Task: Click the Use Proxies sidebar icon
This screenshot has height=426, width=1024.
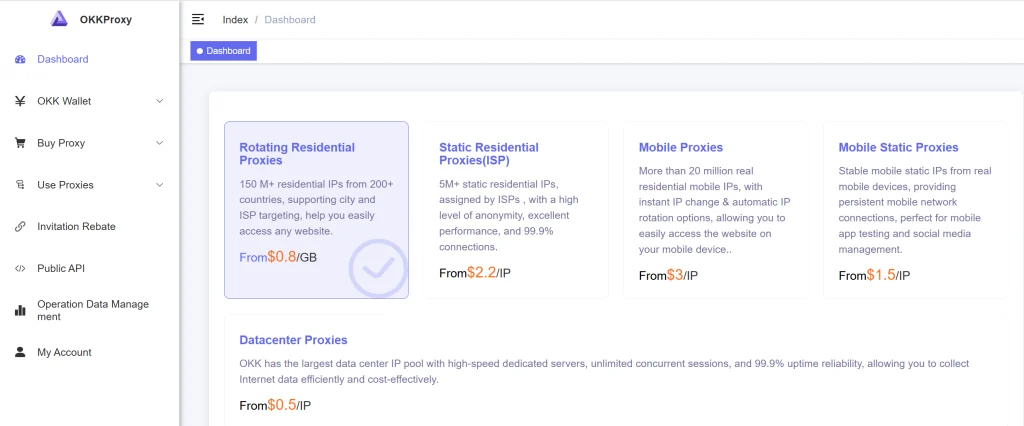Action: [20, 185]
